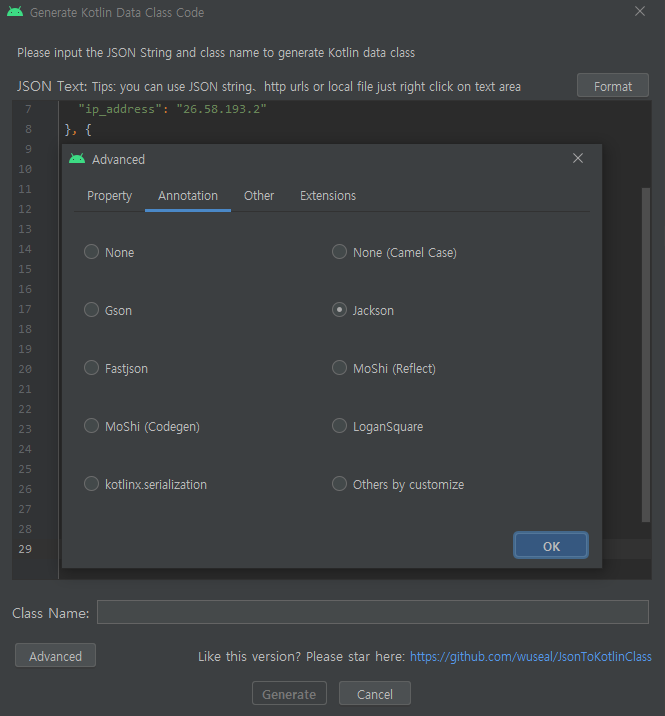Switch to the Property tab
Screen dimensions: 665x716
pos(110,196)
